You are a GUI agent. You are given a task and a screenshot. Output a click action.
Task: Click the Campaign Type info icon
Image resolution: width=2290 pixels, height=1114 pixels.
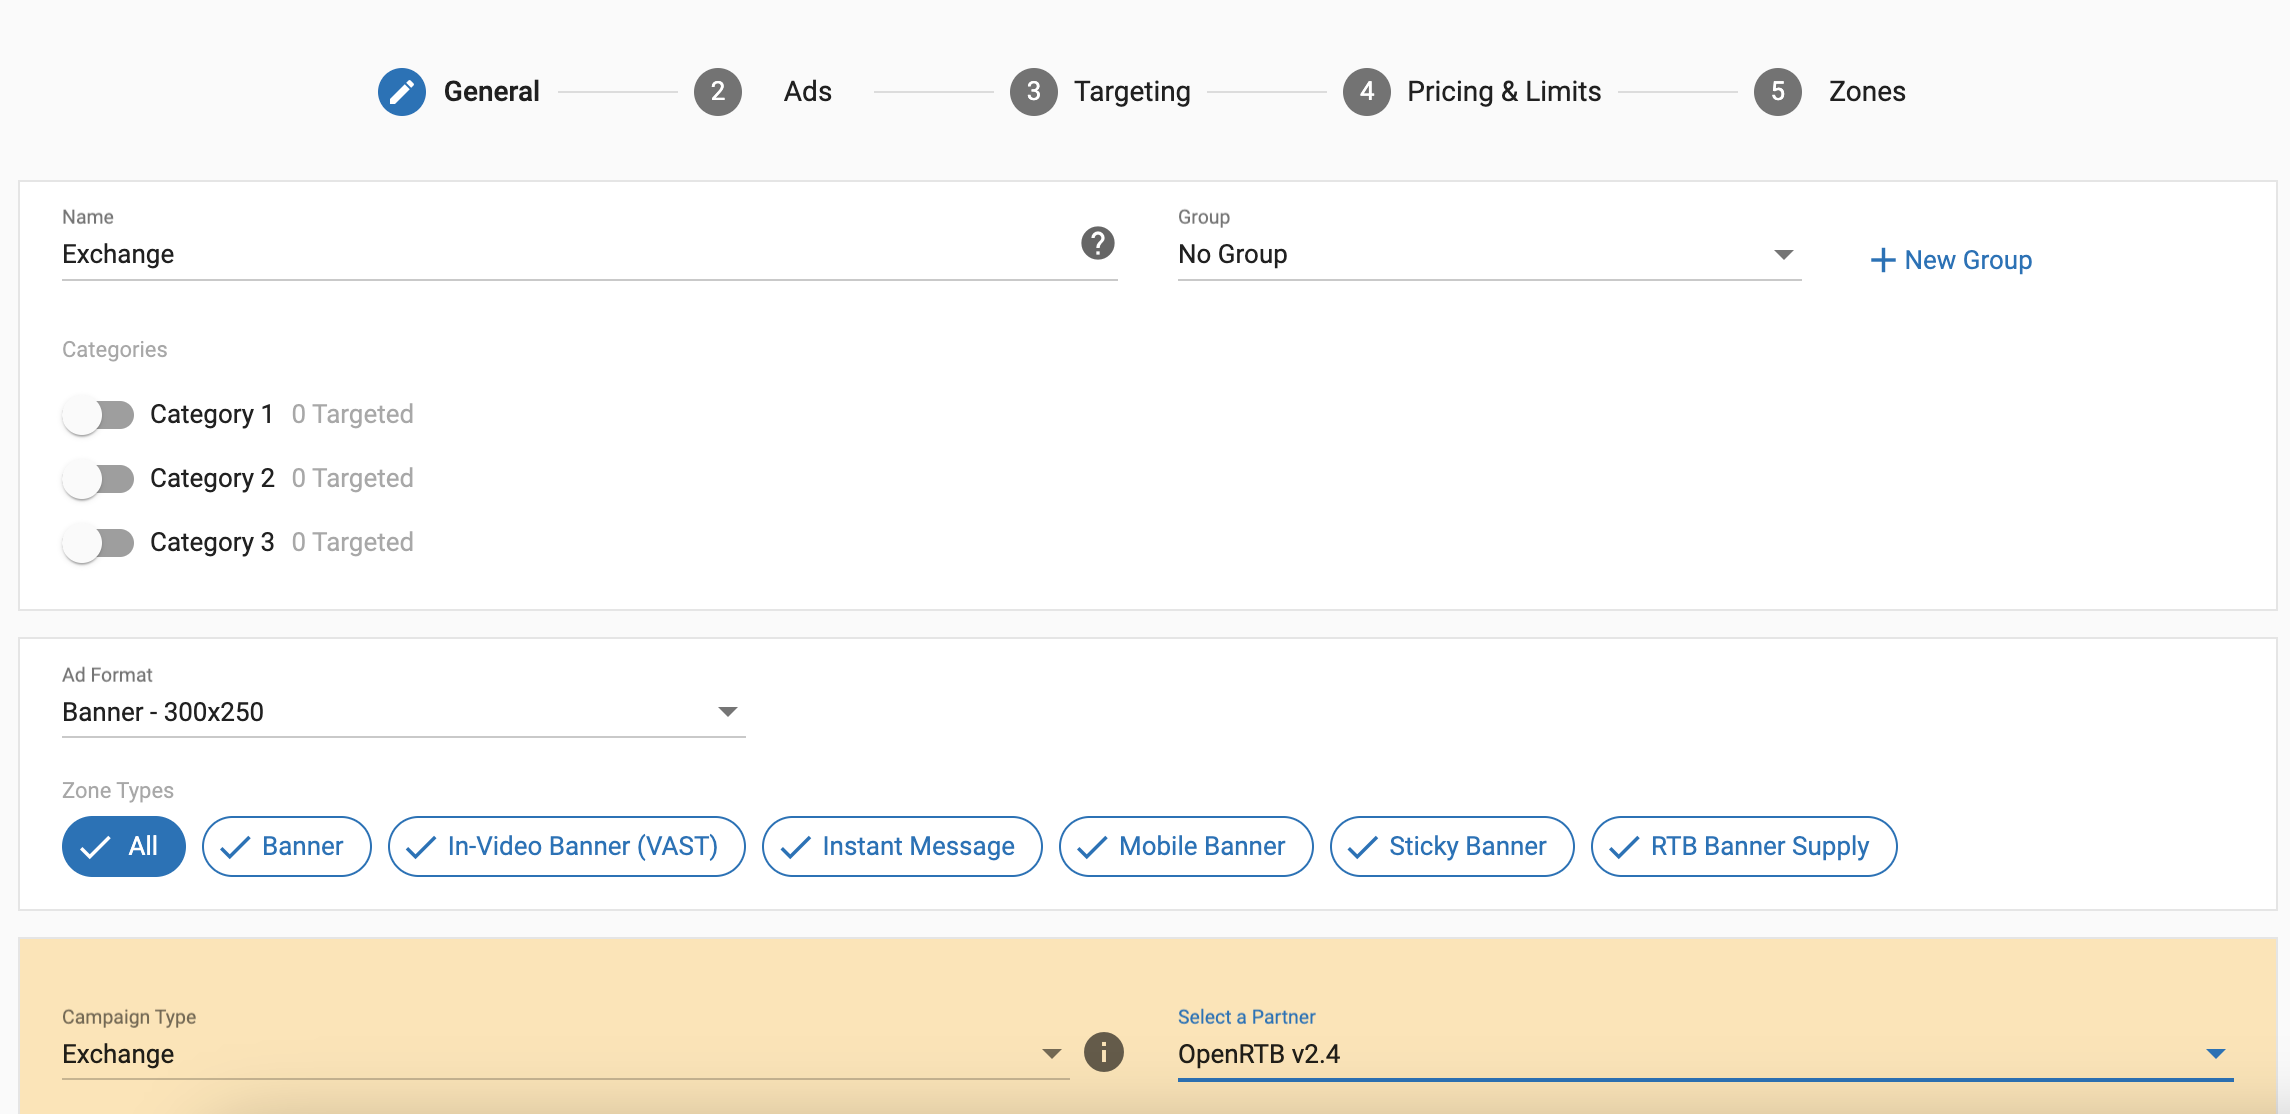[1103, 1052]
